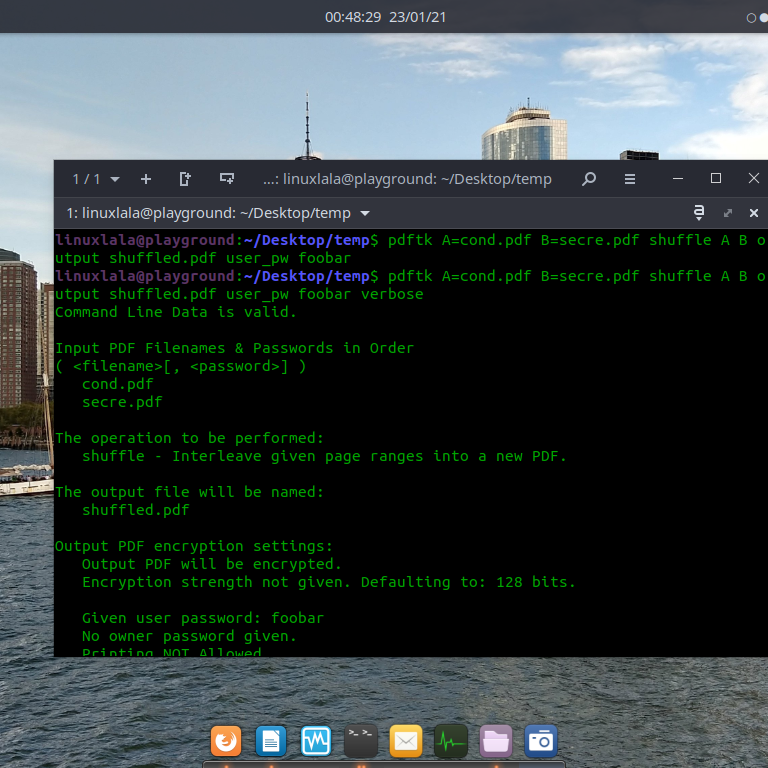Launch the green pulse system monitor in dock
The height and width of the screenshot is (768, 768).
451,741
